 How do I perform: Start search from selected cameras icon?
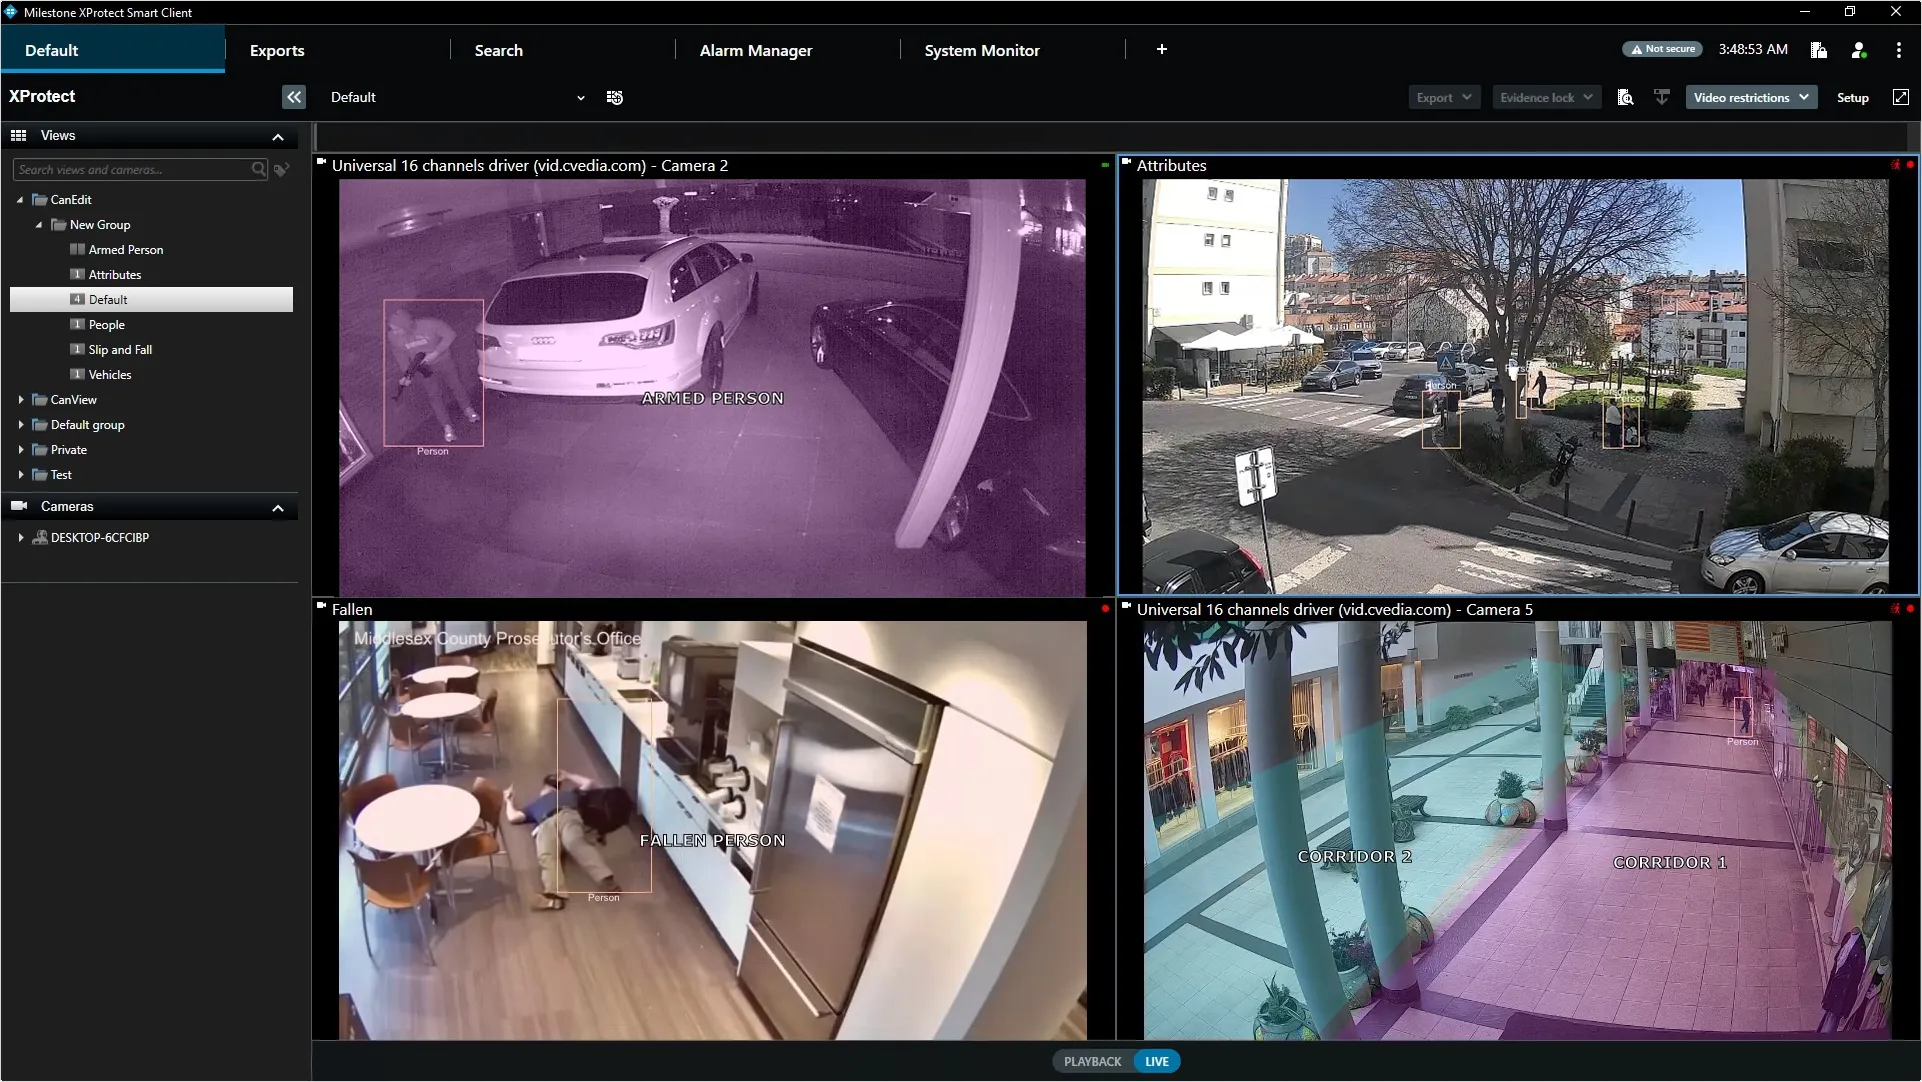click(1625, 97)
